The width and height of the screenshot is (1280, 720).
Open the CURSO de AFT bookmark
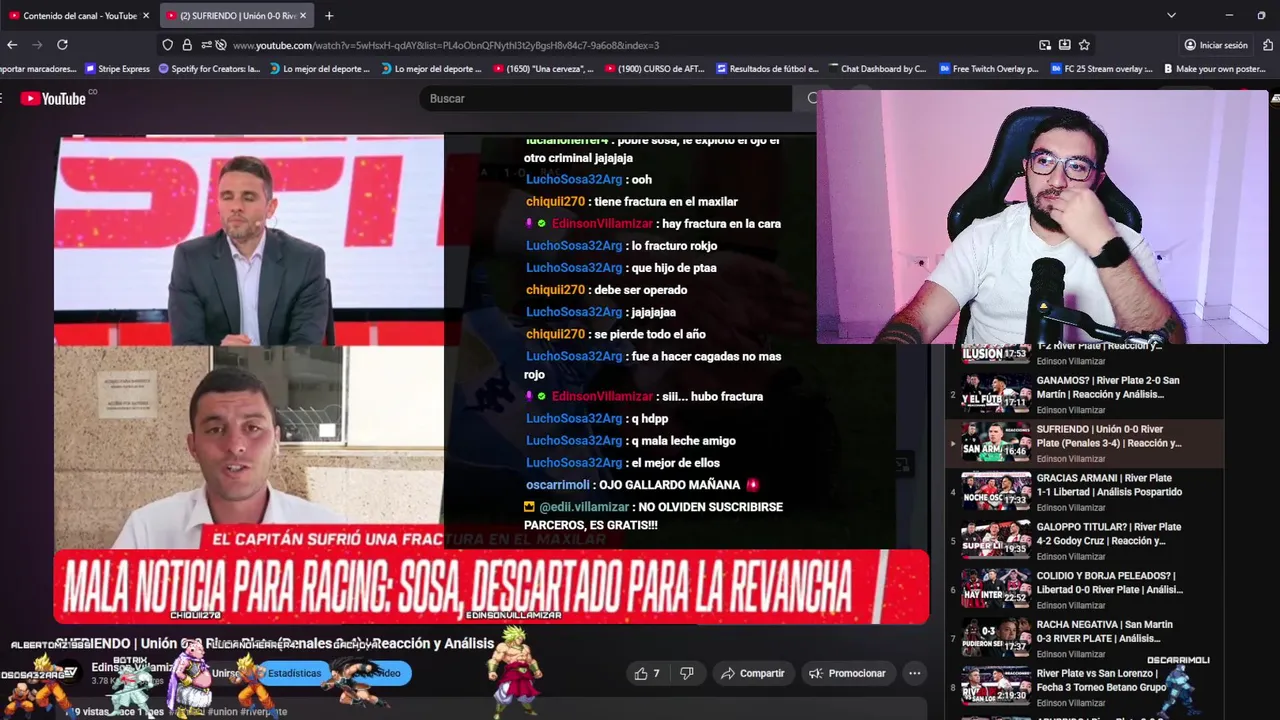click(655, 69)
